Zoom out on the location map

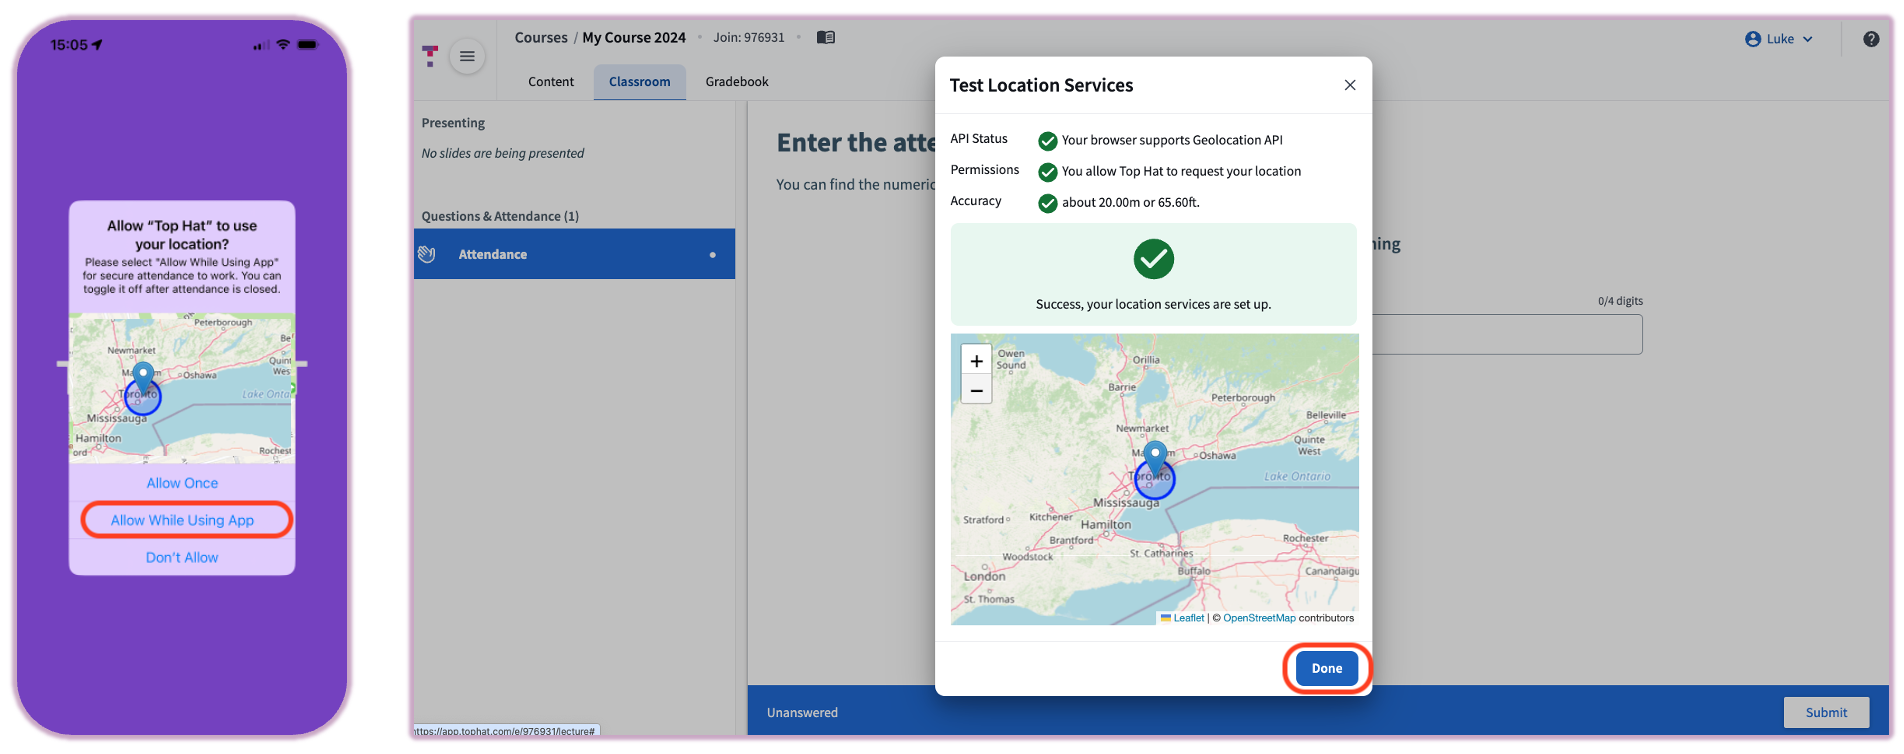pyautogui.click(x=976, y=390)
